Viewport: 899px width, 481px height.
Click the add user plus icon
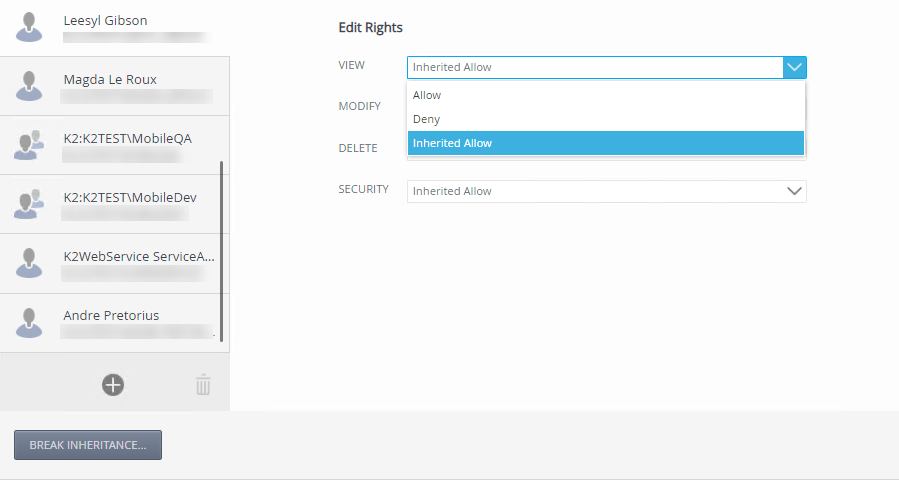113,384
